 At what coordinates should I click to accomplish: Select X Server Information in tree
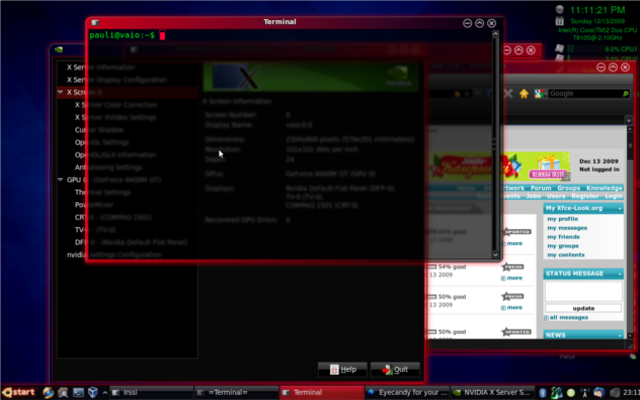pos(101,67)
